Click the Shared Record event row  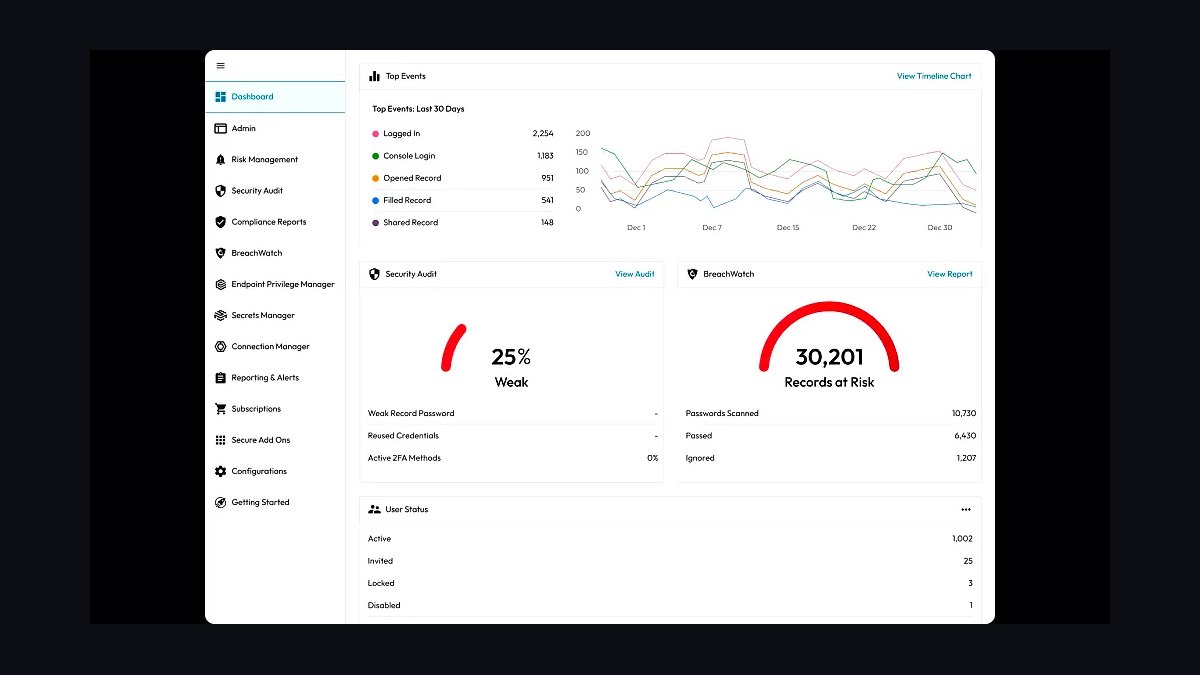462,223
